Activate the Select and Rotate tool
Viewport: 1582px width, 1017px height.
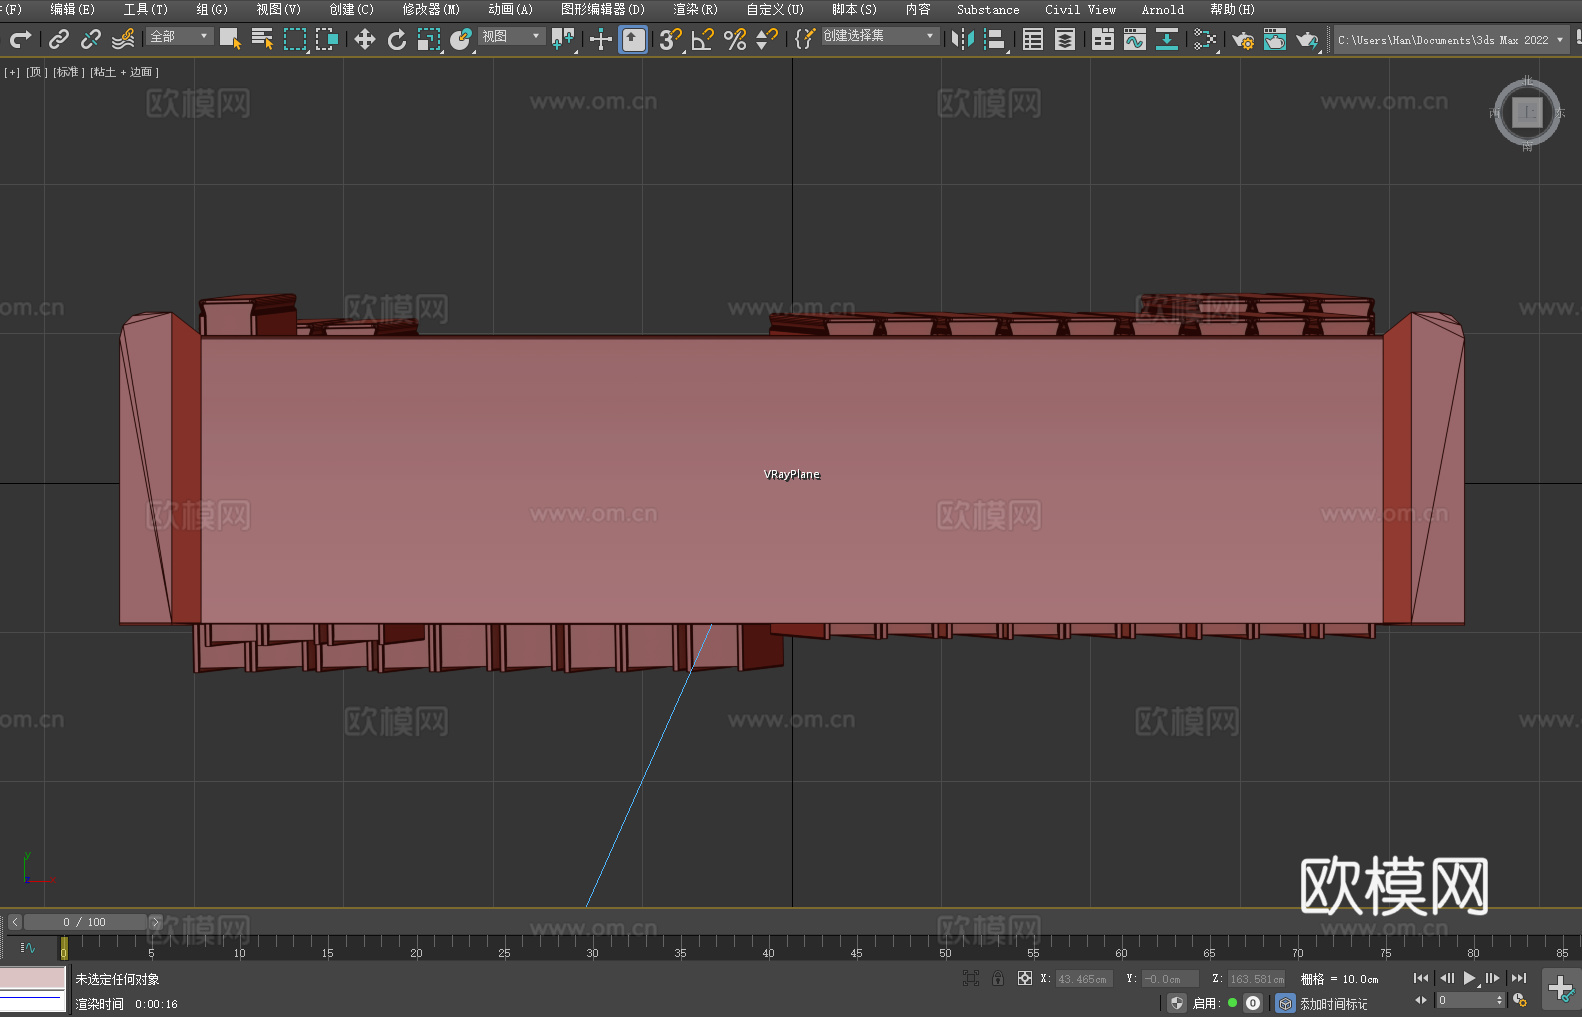pos(397,39)
